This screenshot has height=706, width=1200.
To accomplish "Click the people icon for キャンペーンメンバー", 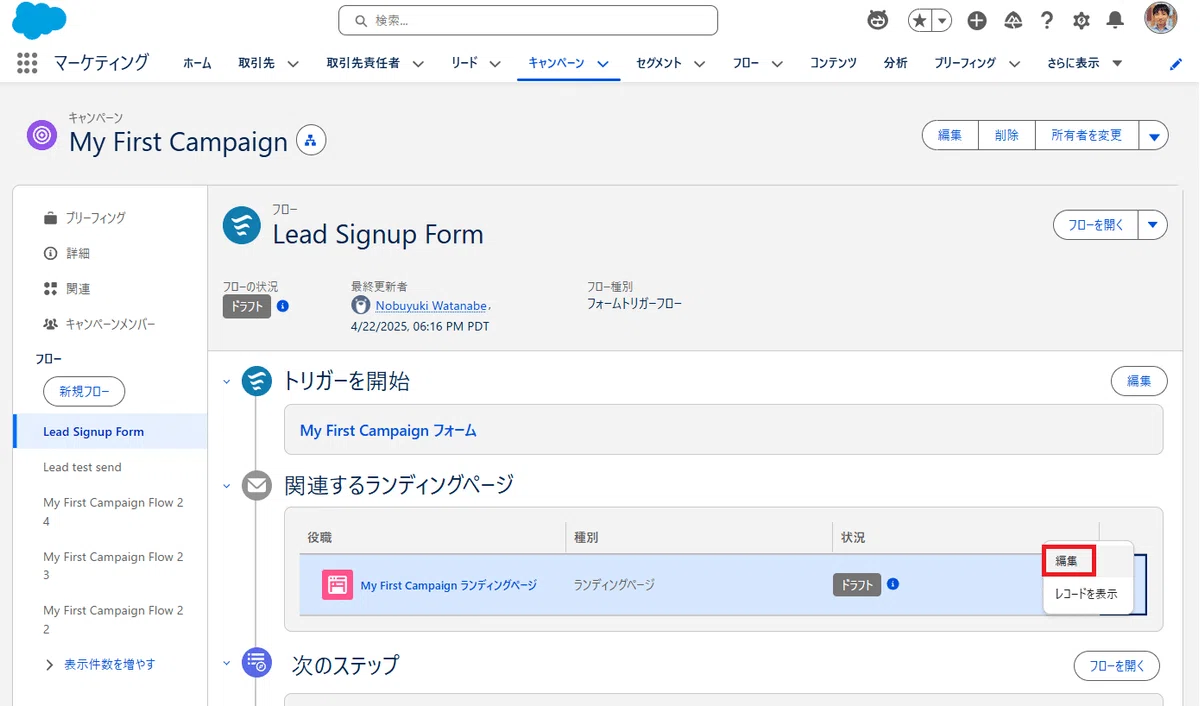I will click(51, 324).
